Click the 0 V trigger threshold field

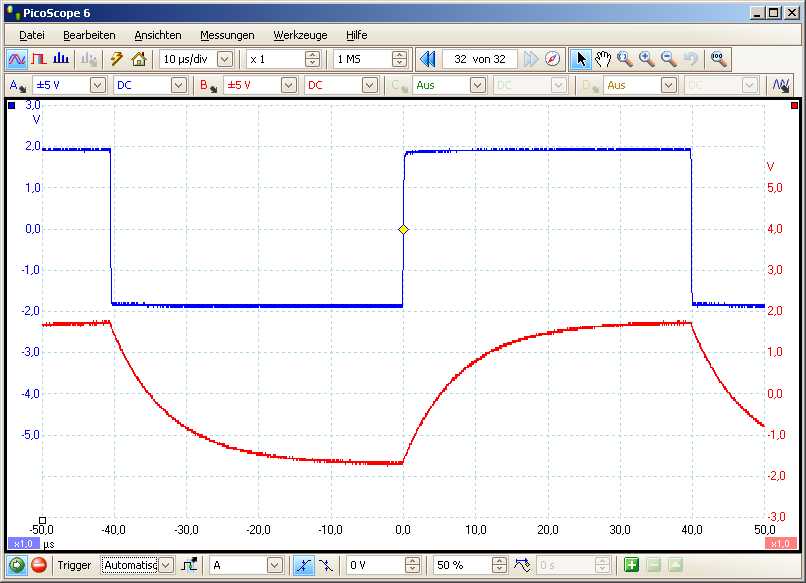376,566
